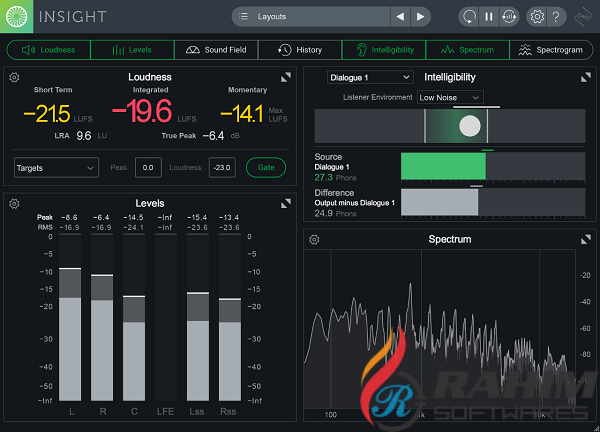
Task: Click the Lss channel peak value -15.4
Action: [197, 217]
